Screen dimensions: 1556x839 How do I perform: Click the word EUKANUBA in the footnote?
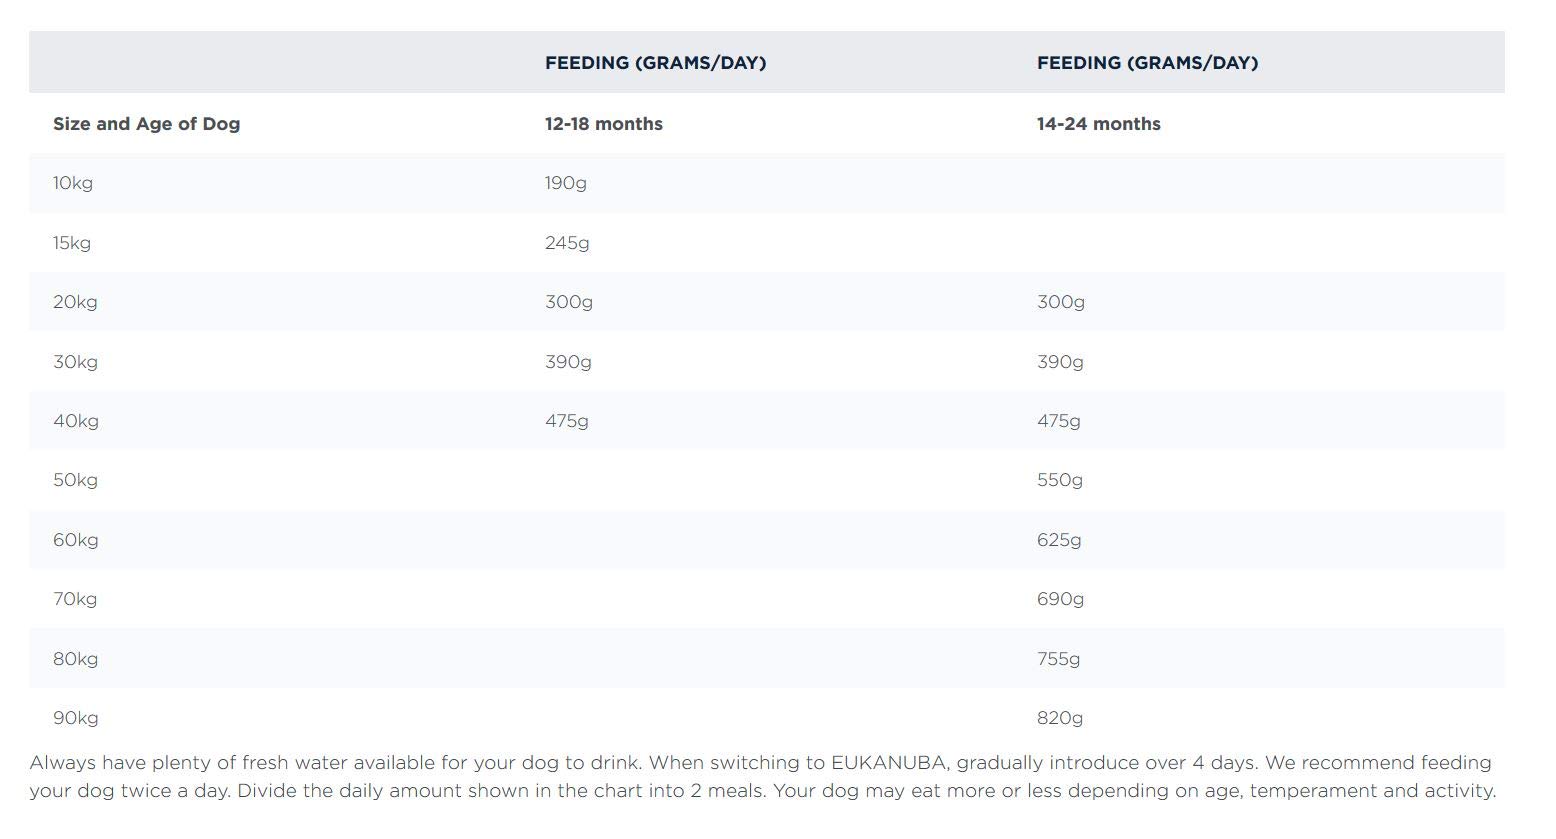(888, 763)
